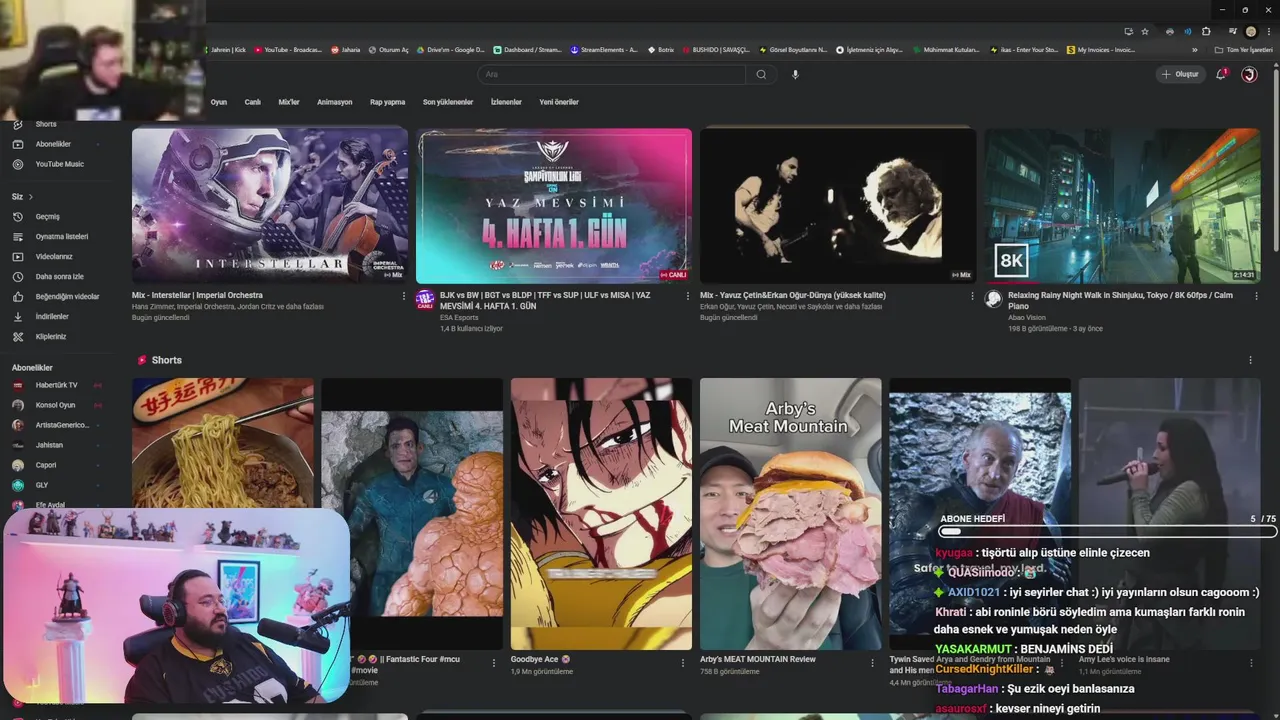
Task: Select the Canlı filter chip
Action: tap(252, 102)
